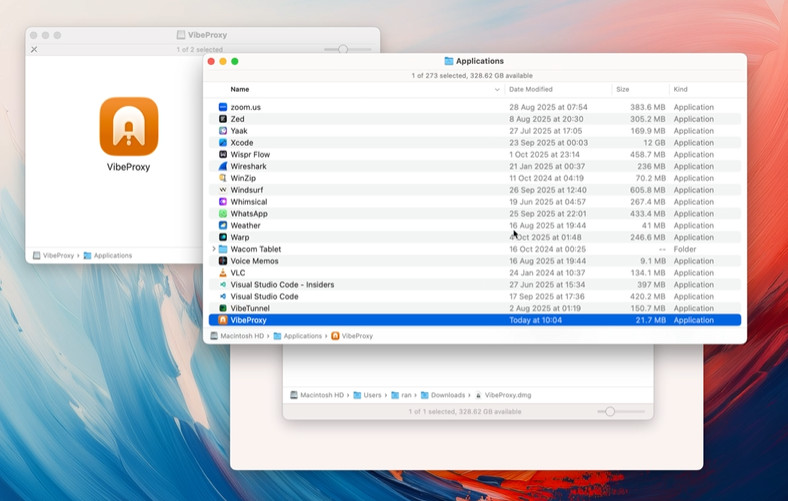Click the 'Folder' kind cell
The height and width of the screenshot is (501, 788).
685,249
